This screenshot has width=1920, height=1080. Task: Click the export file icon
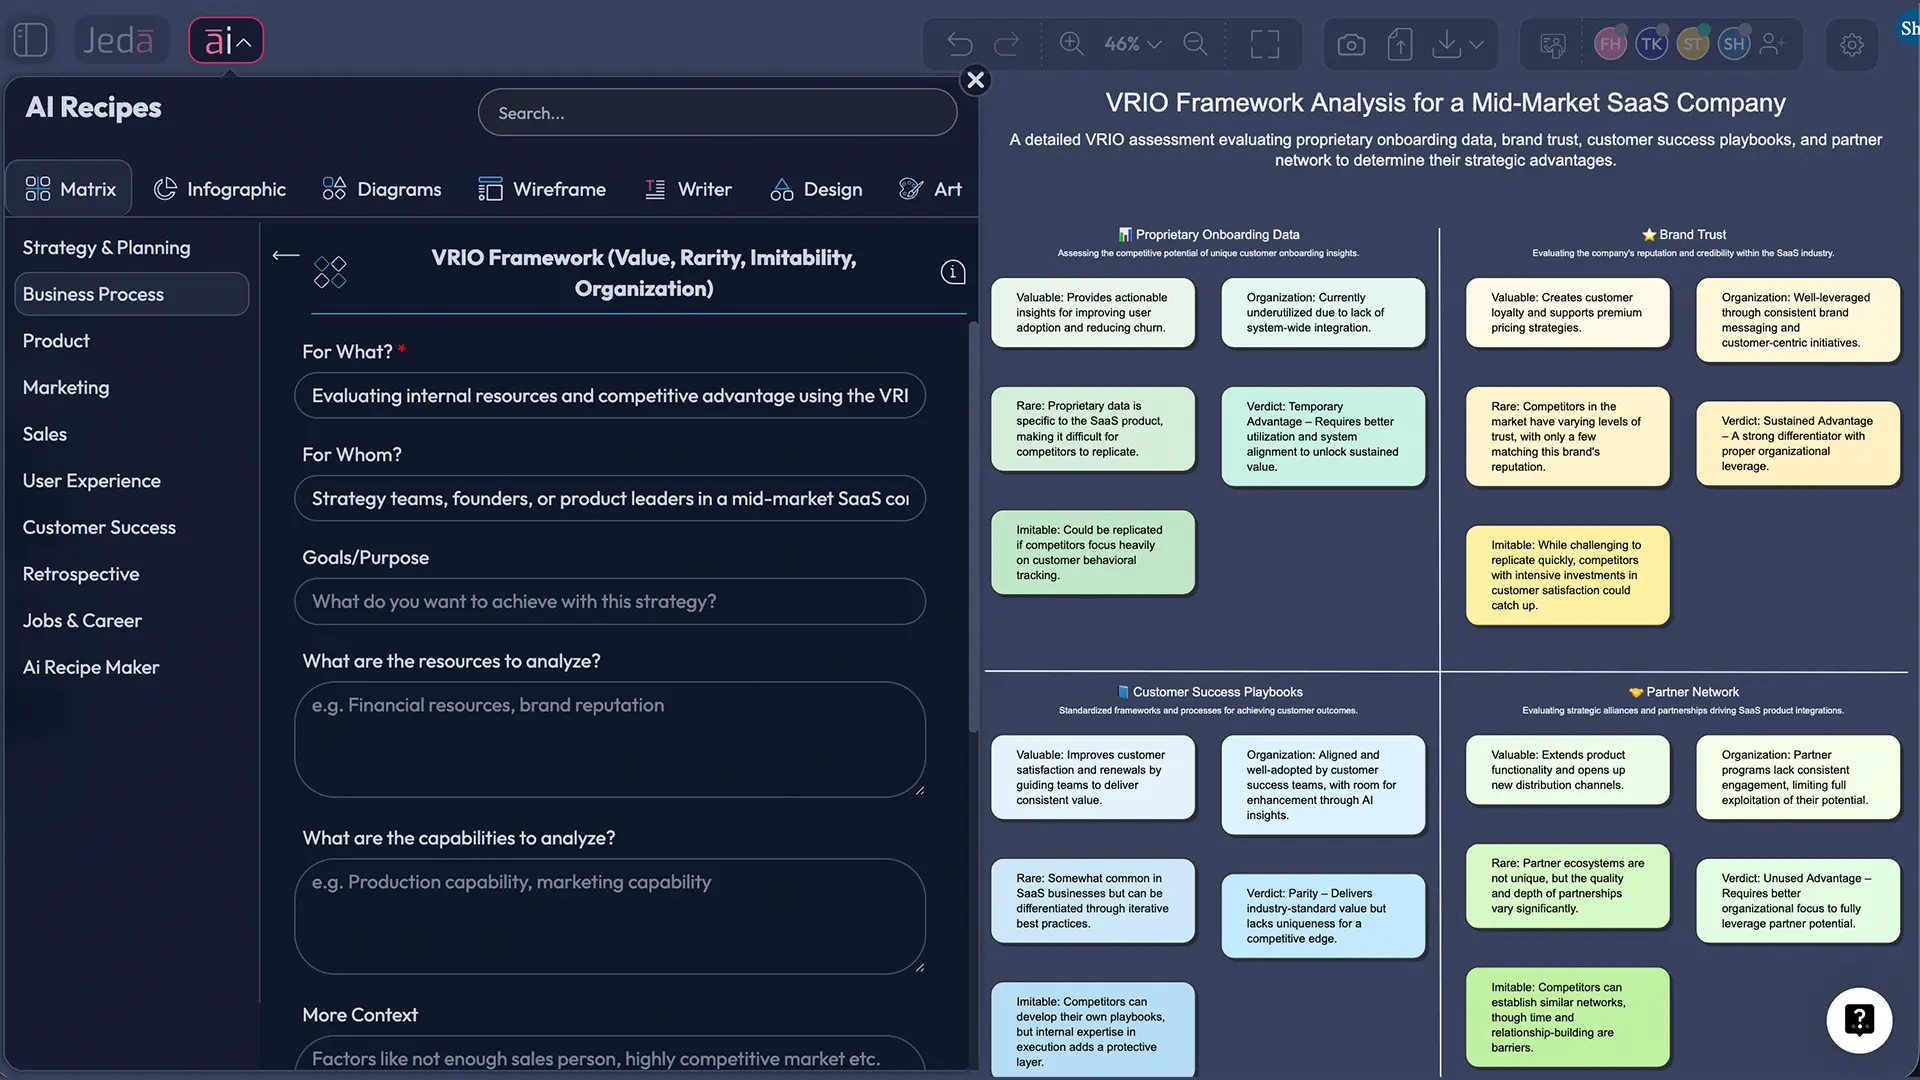(x=1400, y=44)
